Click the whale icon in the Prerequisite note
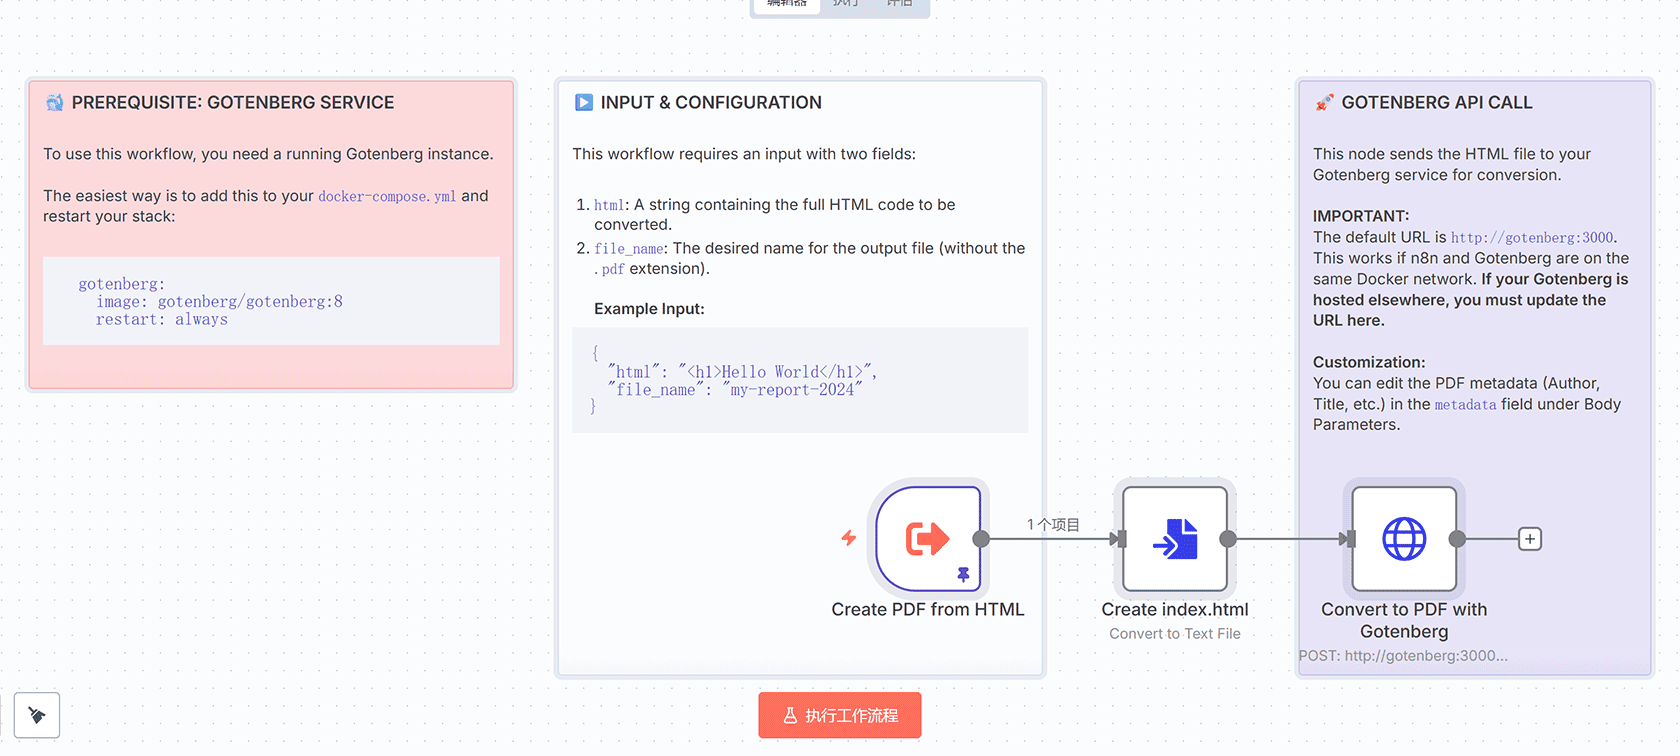 (55, 102)
